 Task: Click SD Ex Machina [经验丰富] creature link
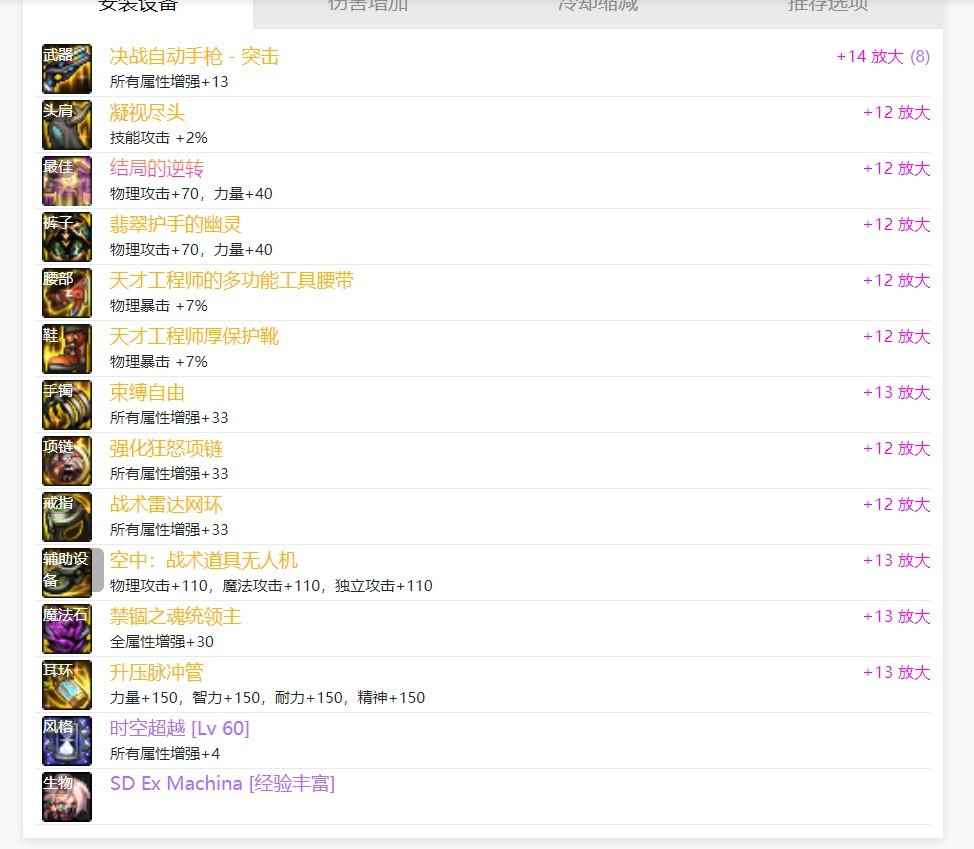tap(222, 784)
